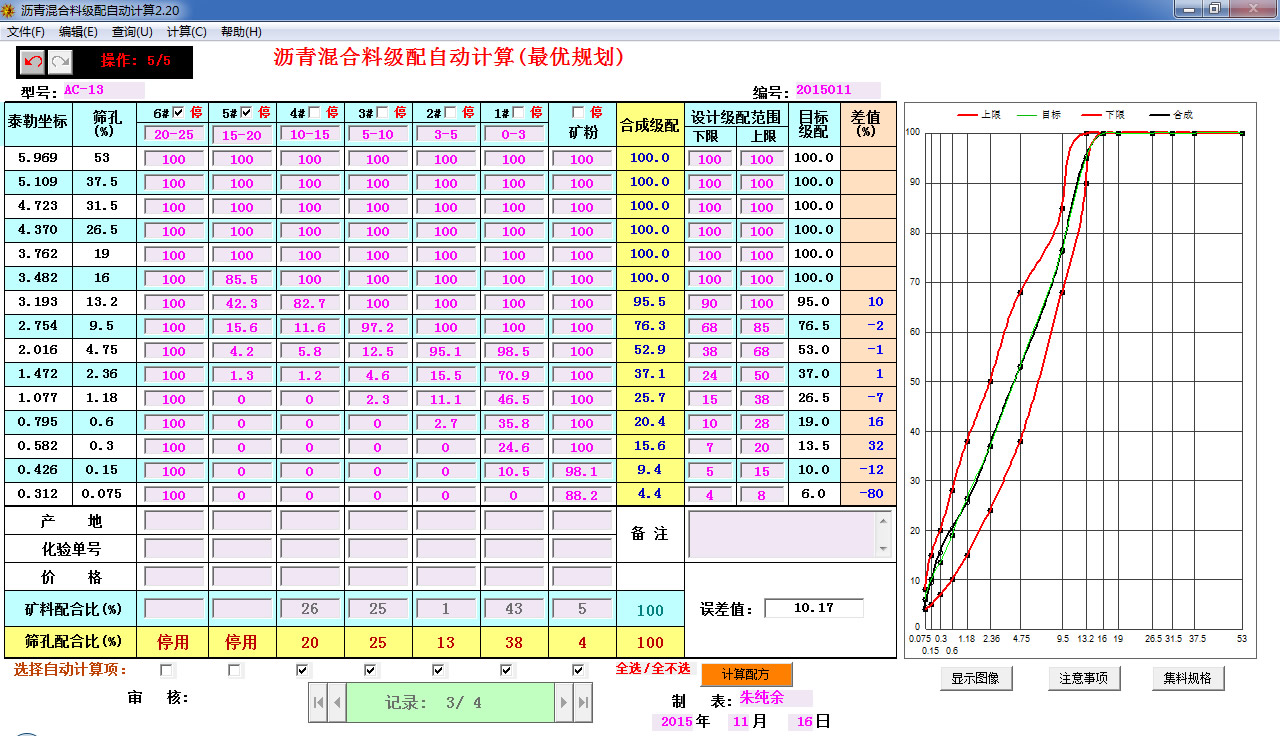Click the 全选/全不选 link

(x=652, y=669)
